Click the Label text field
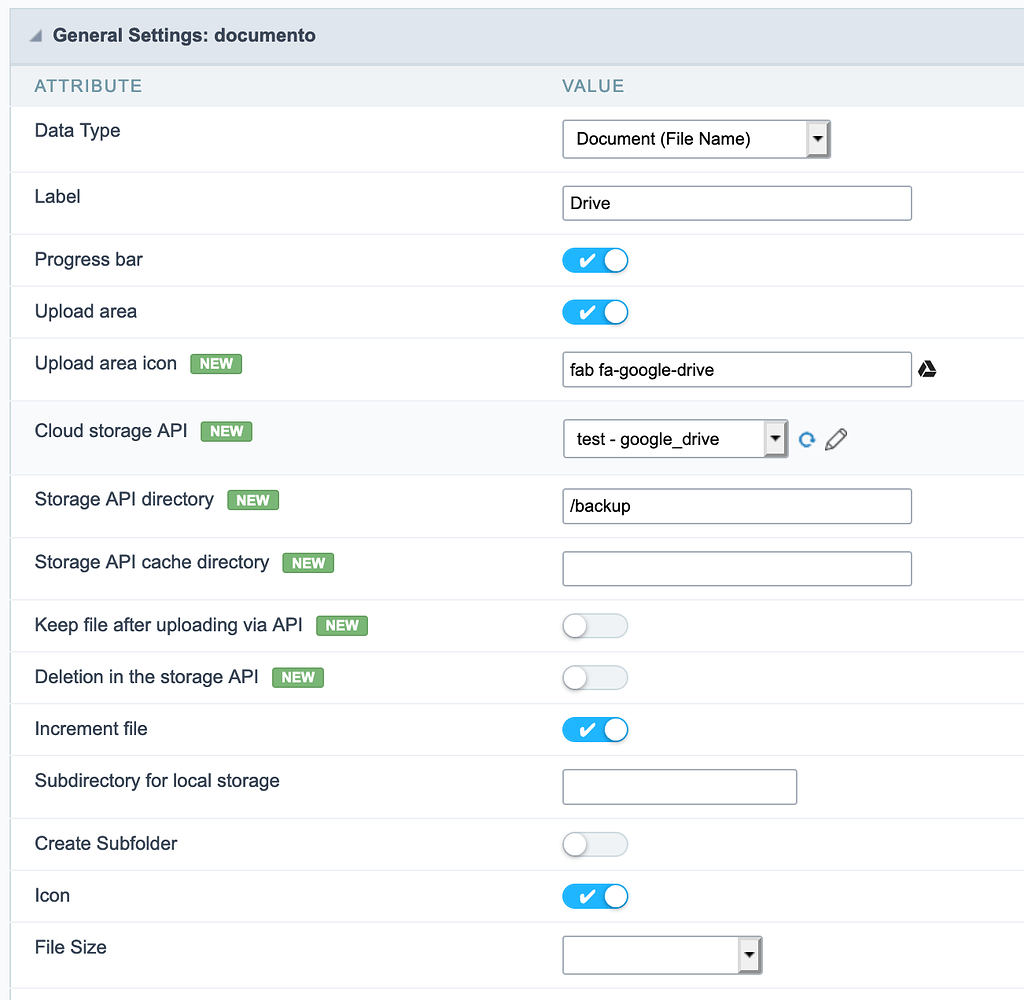Viewport: 1024px width, 1000px height. tap(737, 203)
